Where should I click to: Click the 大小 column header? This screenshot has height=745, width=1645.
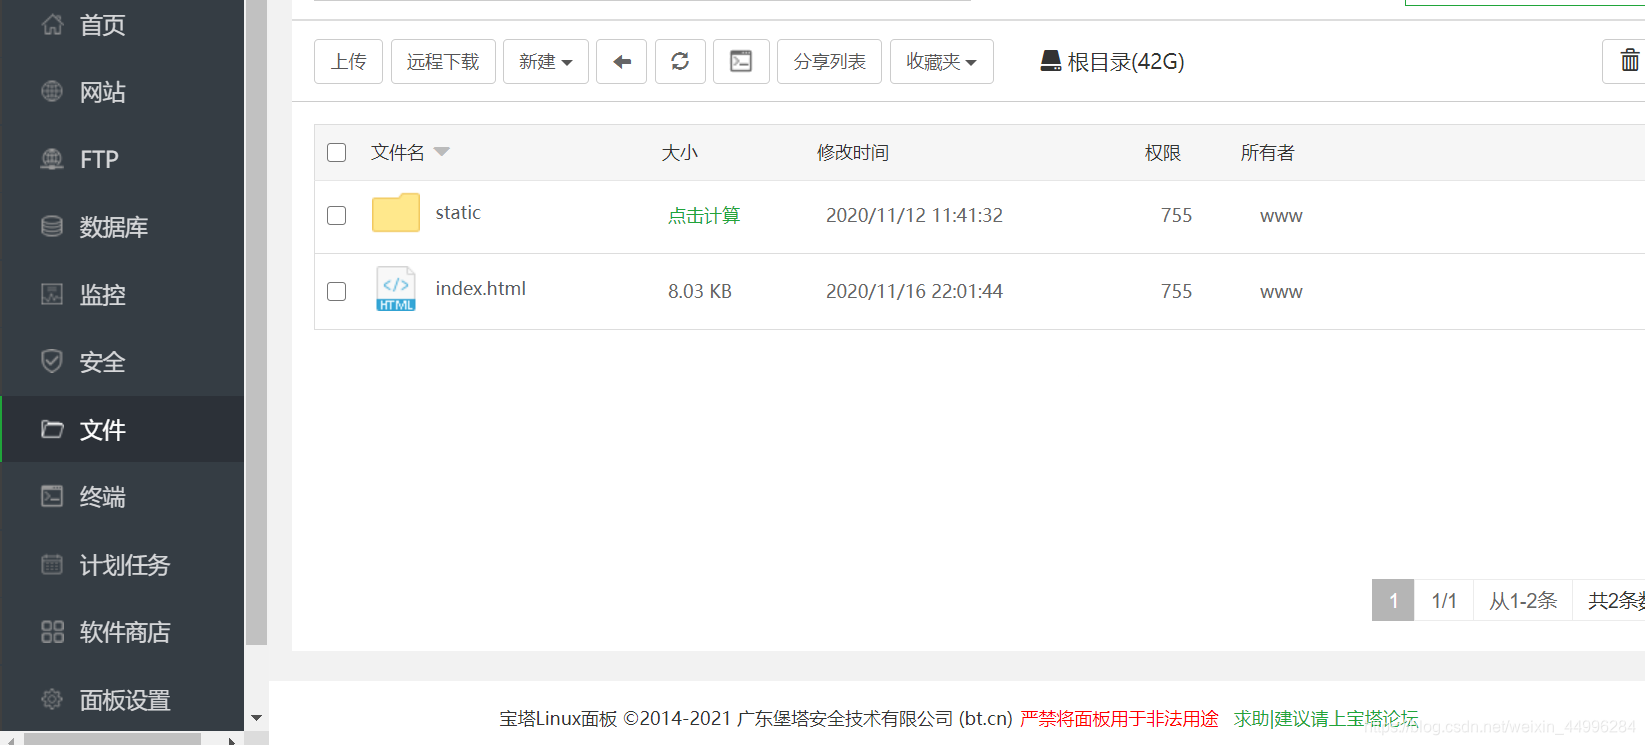click(x=680, y=152)
